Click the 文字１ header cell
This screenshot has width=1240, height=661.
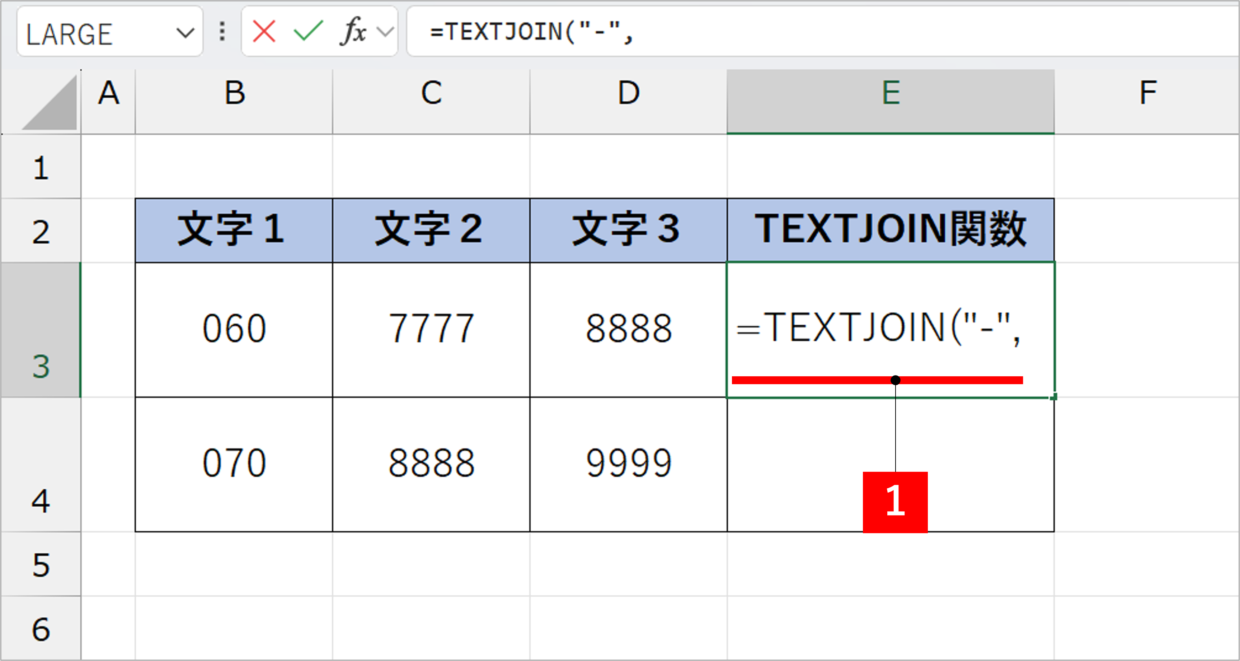click(x=234, y=230)
